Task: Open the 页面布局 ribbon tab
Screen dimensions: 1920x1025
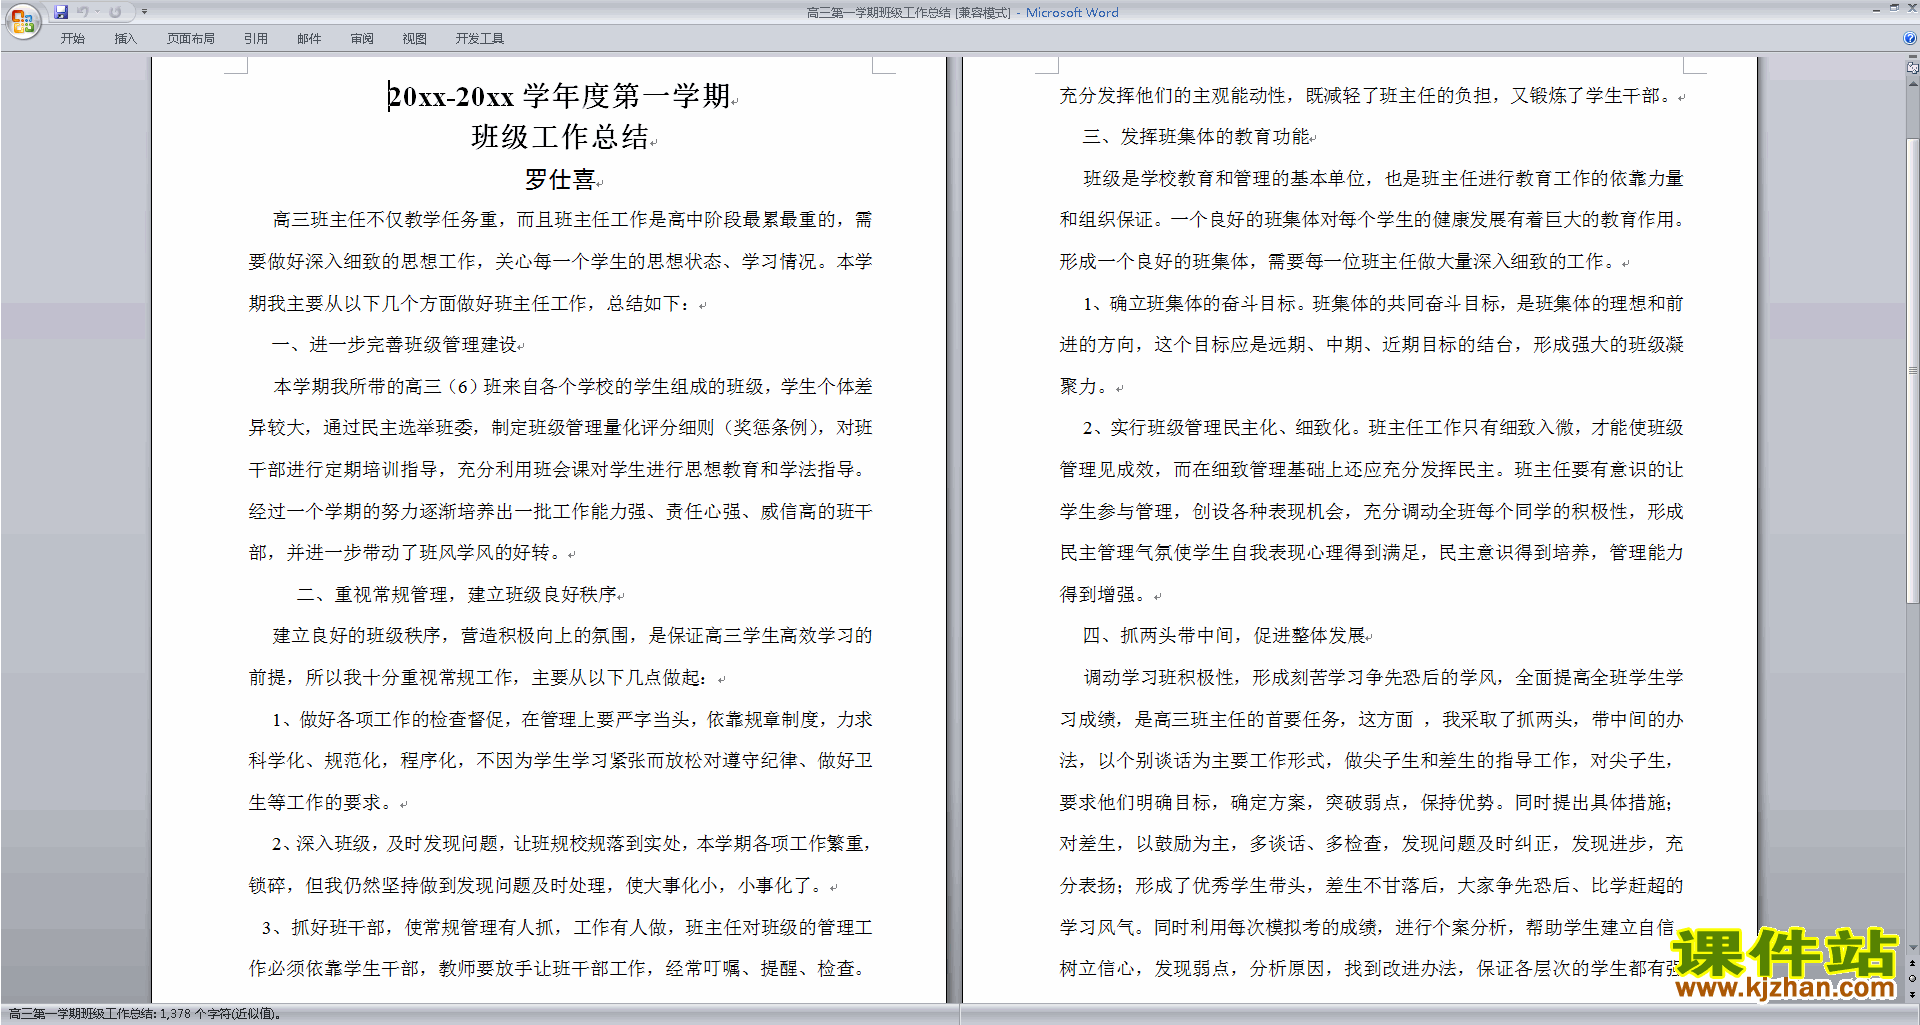Action: (191, 39)
